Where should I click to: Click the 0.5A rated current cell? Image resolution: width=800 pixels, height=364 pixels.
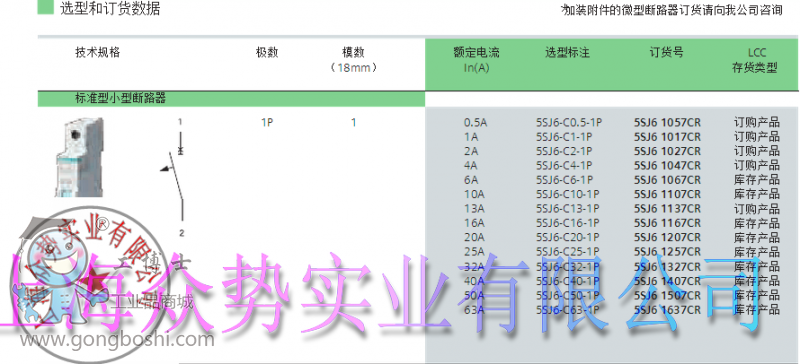tap(476, 123)
